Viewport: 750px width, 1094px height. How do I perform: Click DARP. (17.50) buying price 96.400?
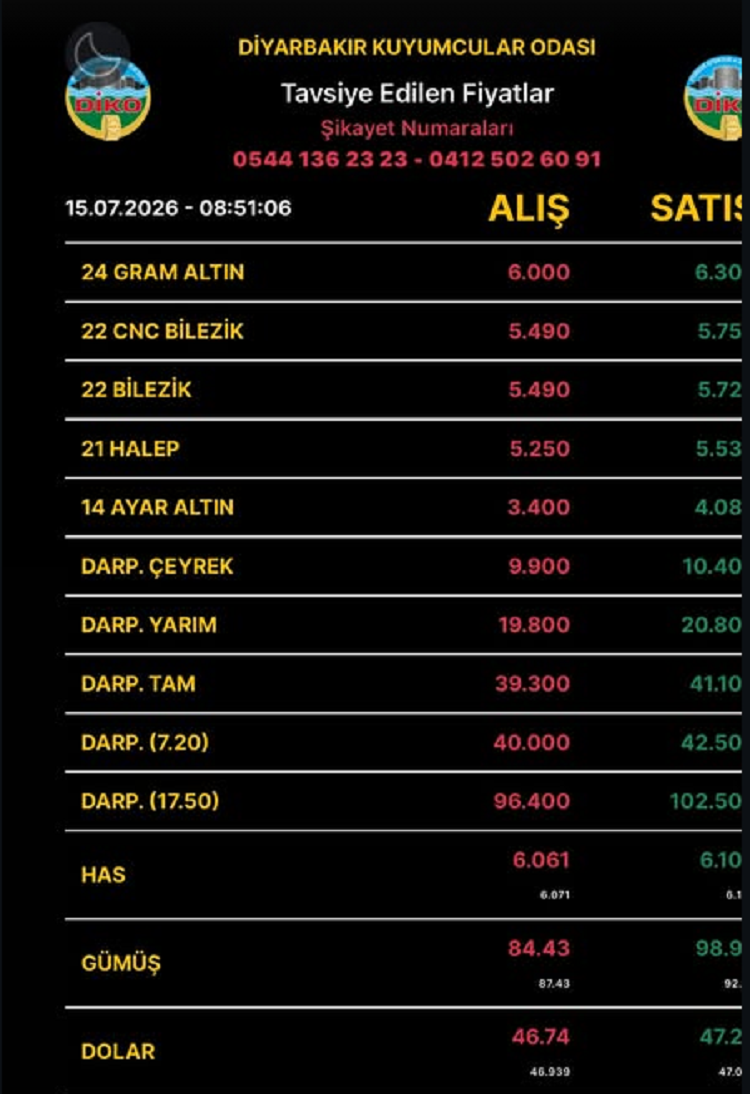(532, 801)
